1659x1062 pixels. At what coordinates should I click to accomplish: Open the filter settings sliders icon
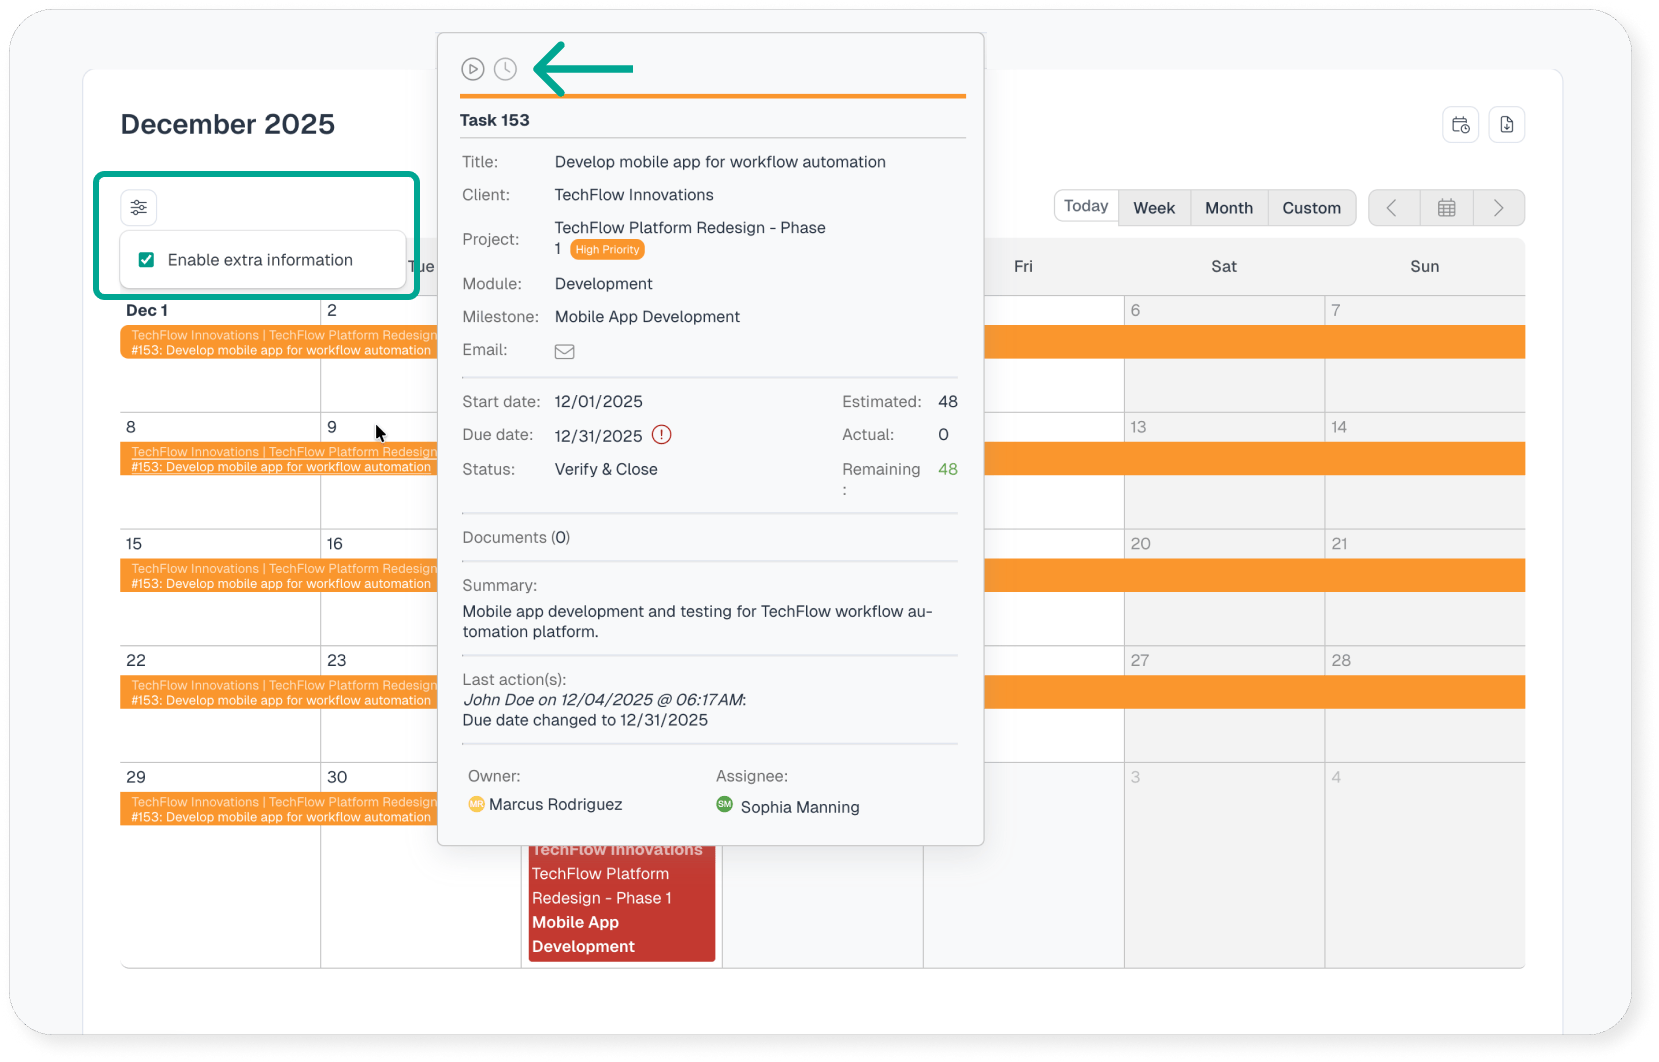tap(139, 207)
